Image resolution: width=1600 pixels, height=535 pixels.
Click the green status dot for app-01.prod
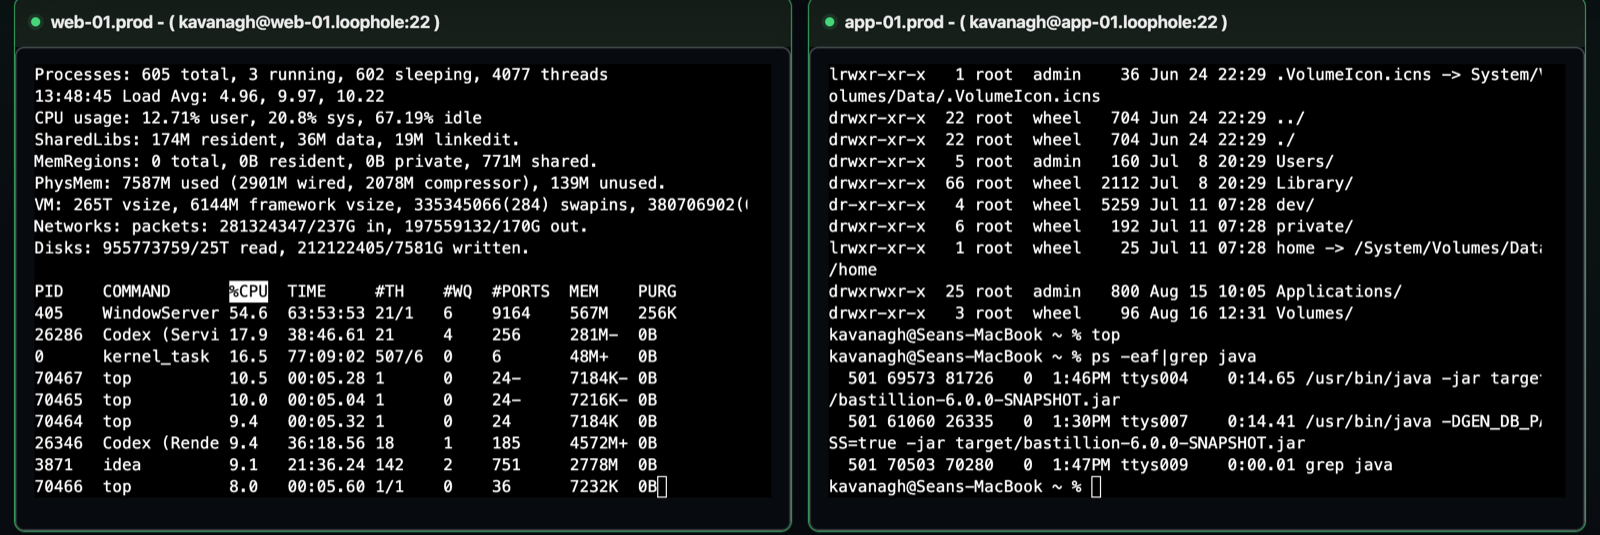pyautogui.click(x=830, y=22)
